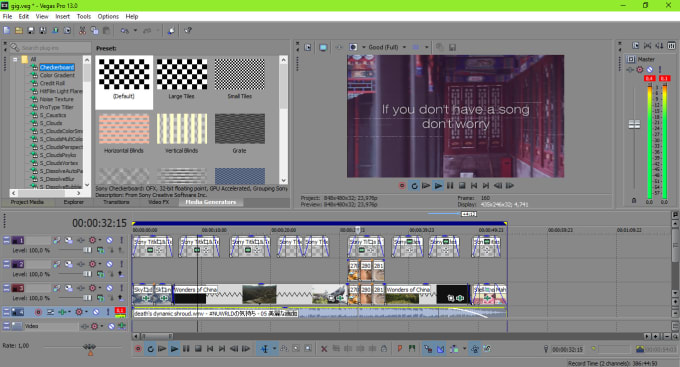This screenshot has width=680, height=367.
Task: Open the Tools menu
Action: [x=84, y=16]
